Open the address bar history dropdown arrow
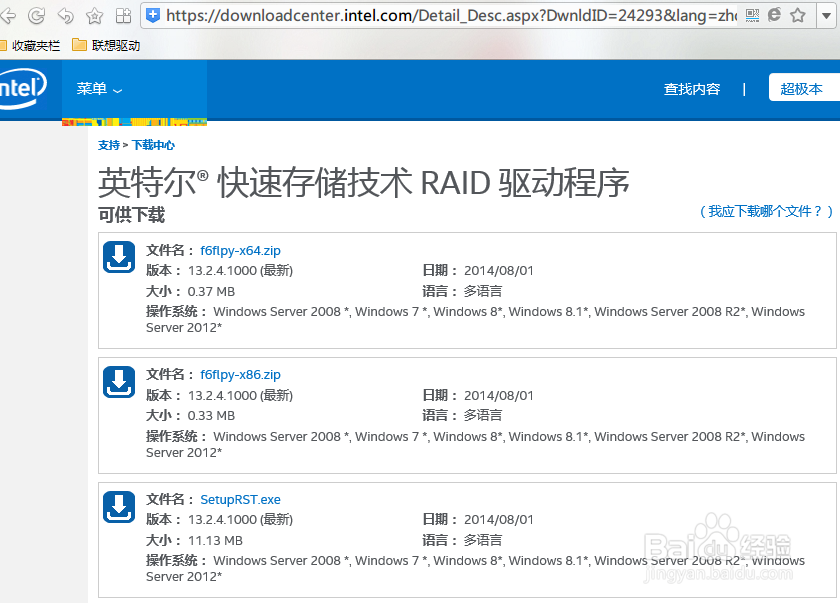This screenshot has width=840, height=603. 826,16
